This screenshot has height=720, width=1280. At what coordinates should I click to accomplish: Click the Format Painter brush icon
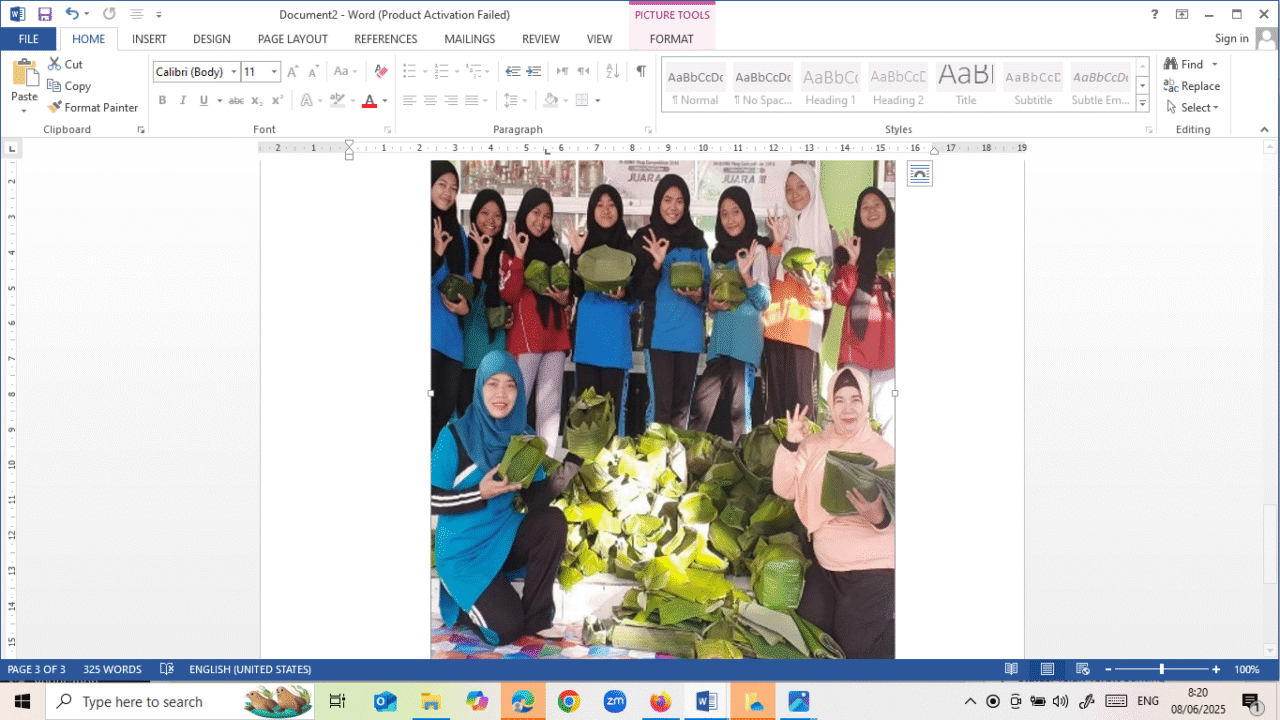click(55, 108)
